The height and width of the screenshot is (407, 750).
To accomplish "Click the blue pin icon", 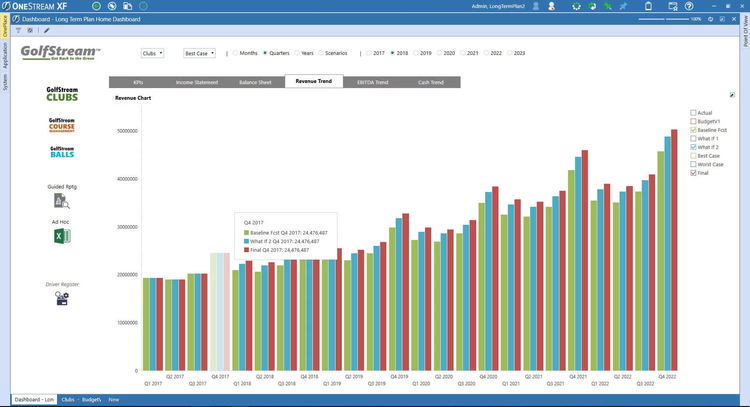I will pyautogui.click(x=623, y=6).
